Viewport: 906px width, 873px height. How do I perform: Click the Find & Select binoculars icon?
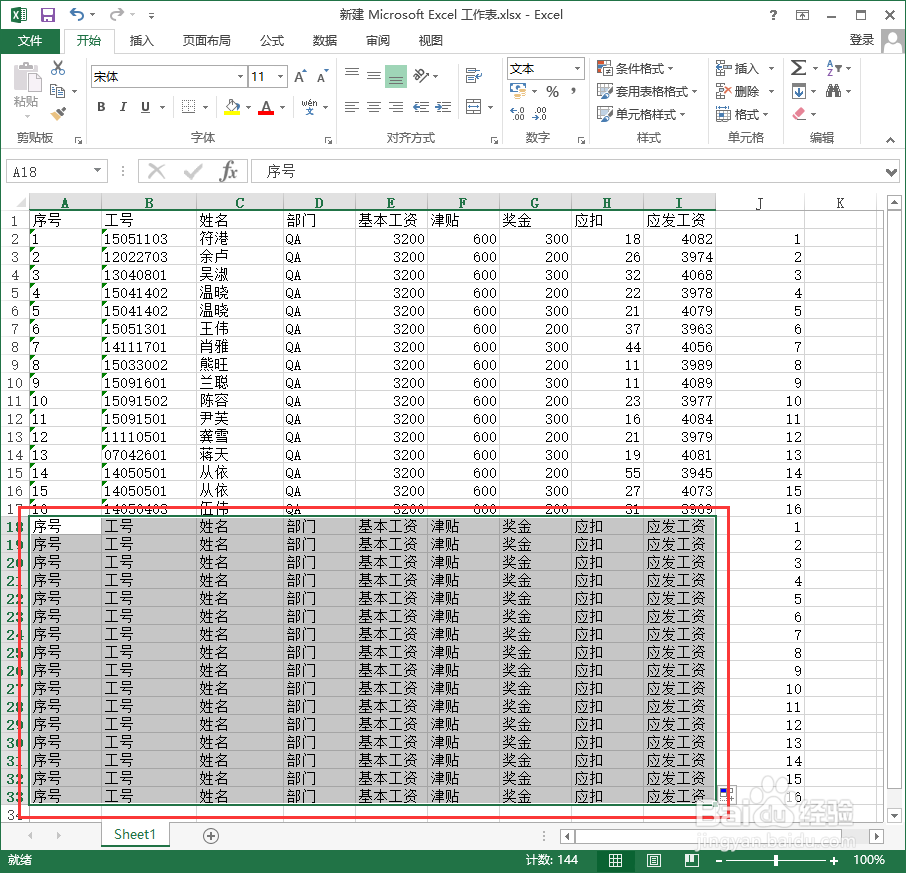tap(833, 91)
